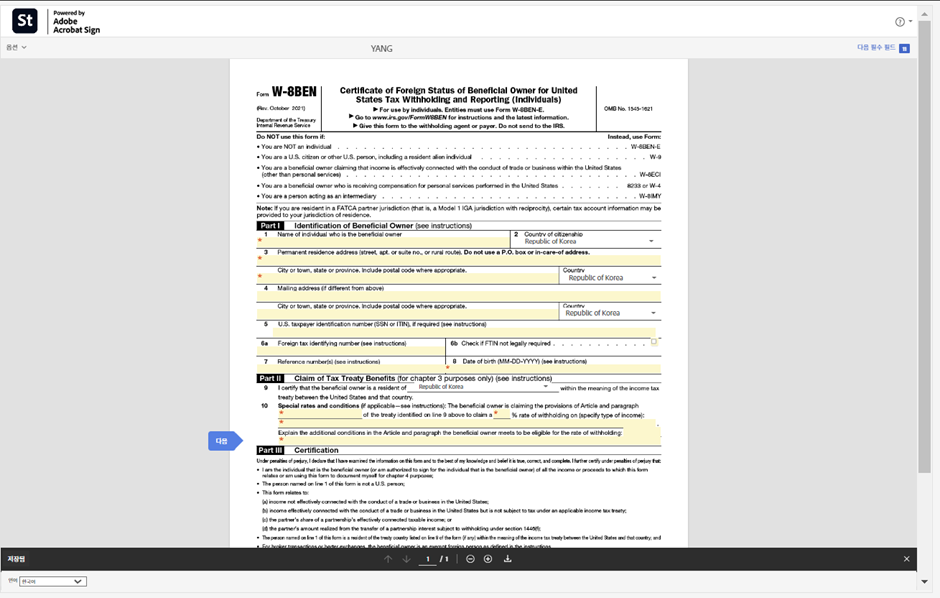The image size is (940, 598).
Task: Click U.S. taxpayer identification number field
Action: [464, 333]
